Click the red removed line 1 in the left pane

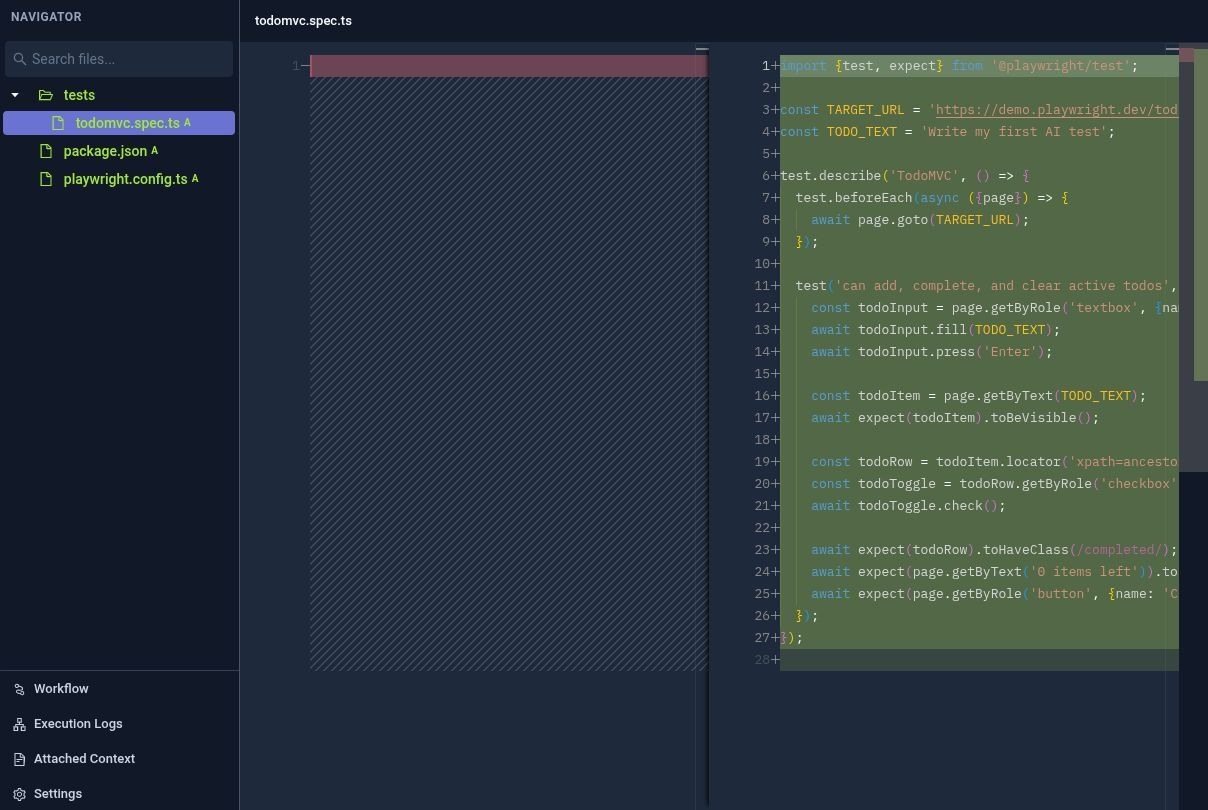pos(509,66)
